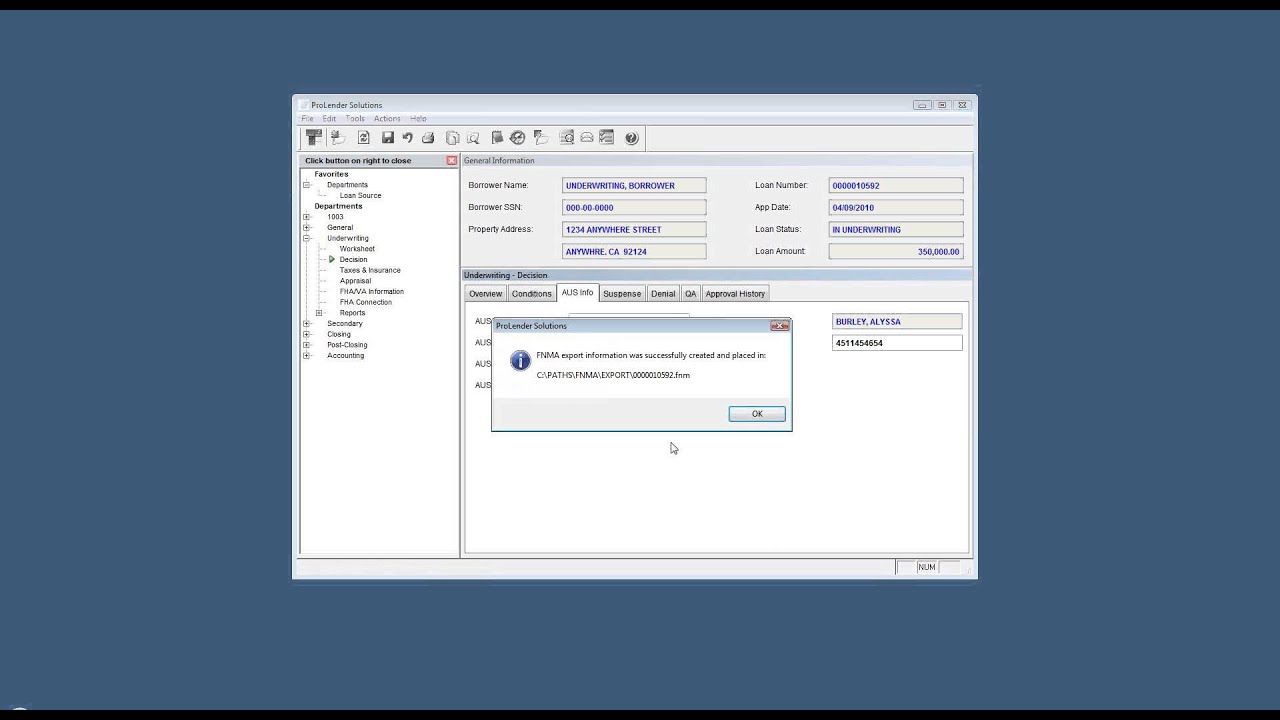
Task: Expand the Secondary tree node
Action: tap(307, 324)
